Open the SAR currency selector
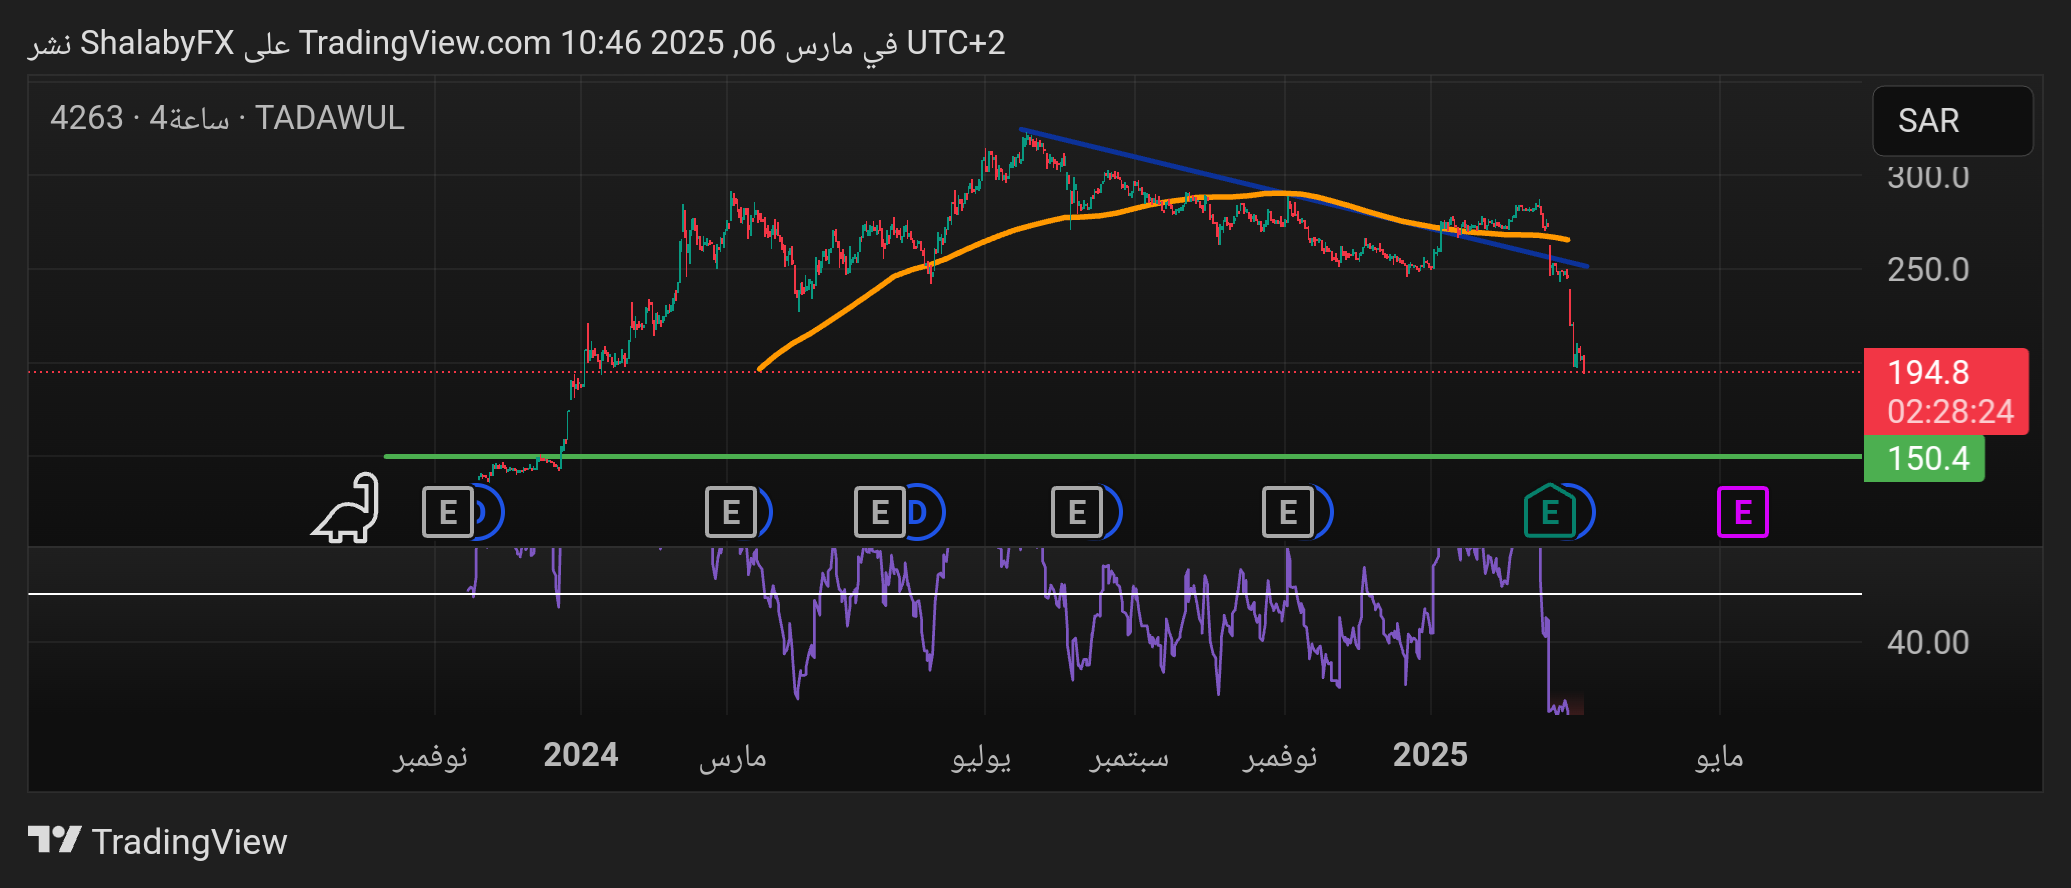The image size is (2071, 888). tap(1951, 121)
